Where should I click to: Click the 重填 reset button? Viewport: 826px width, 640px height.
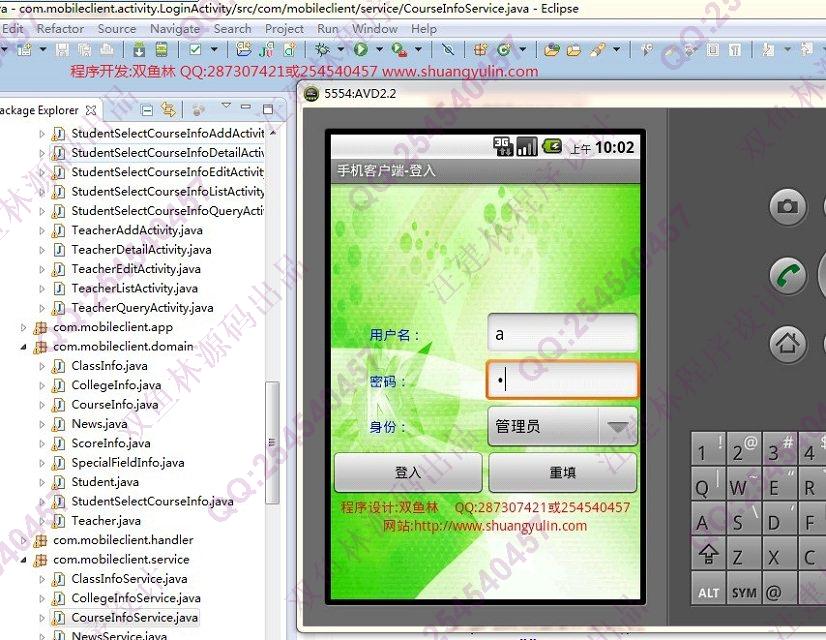(x=562, y=473)
